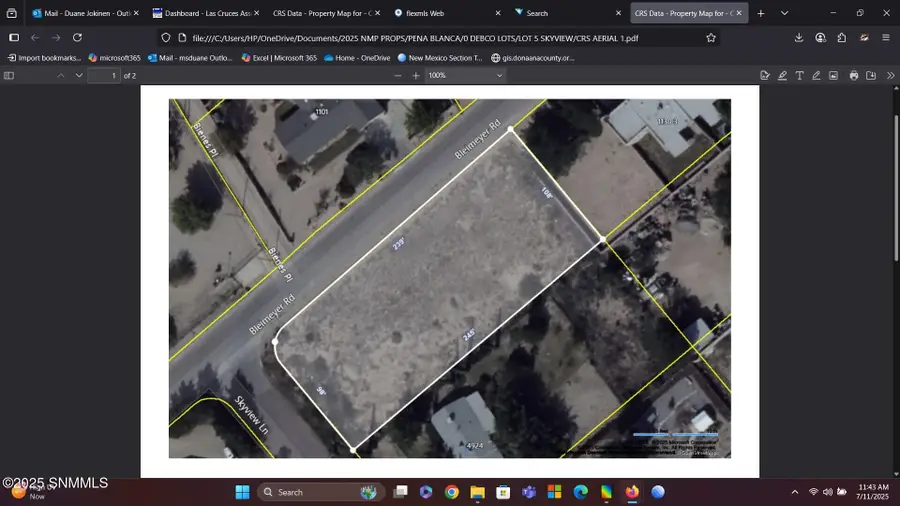The width and height of the screenshot is (900, 506).
Task: Open Firefox account menu
Action: click(820, 38)
